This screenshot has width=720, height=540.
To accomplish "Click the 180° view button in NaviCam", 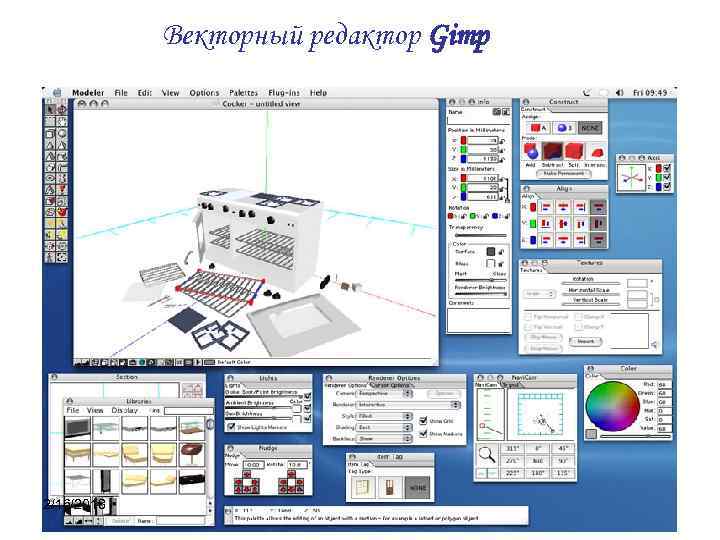I will (x=537, y=473).
